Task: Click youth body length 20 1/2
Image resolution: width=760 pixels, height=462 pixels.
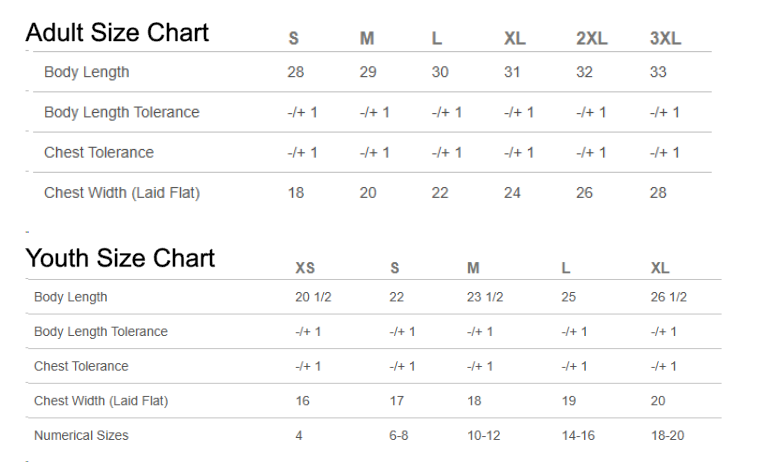Action: coord(313,297)
